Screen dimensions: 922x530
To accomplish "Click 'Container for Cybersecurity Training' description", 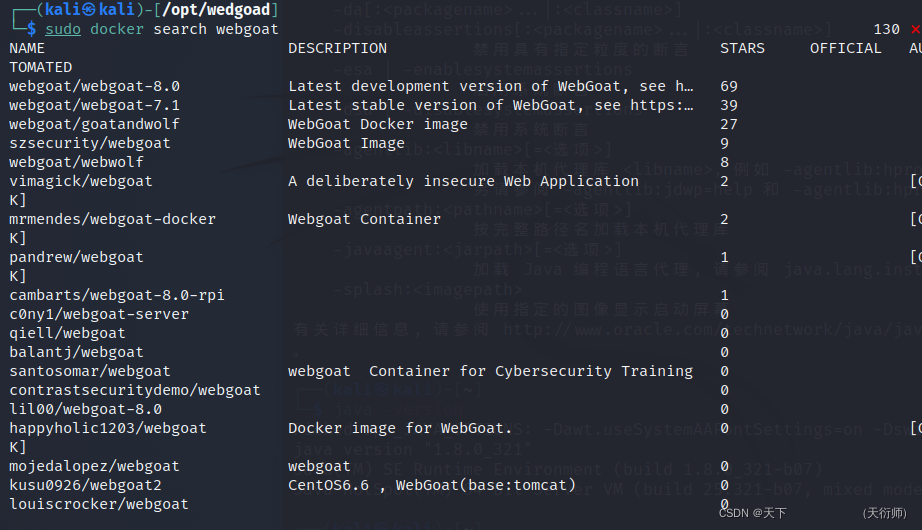I will click(x=531, y=371).
